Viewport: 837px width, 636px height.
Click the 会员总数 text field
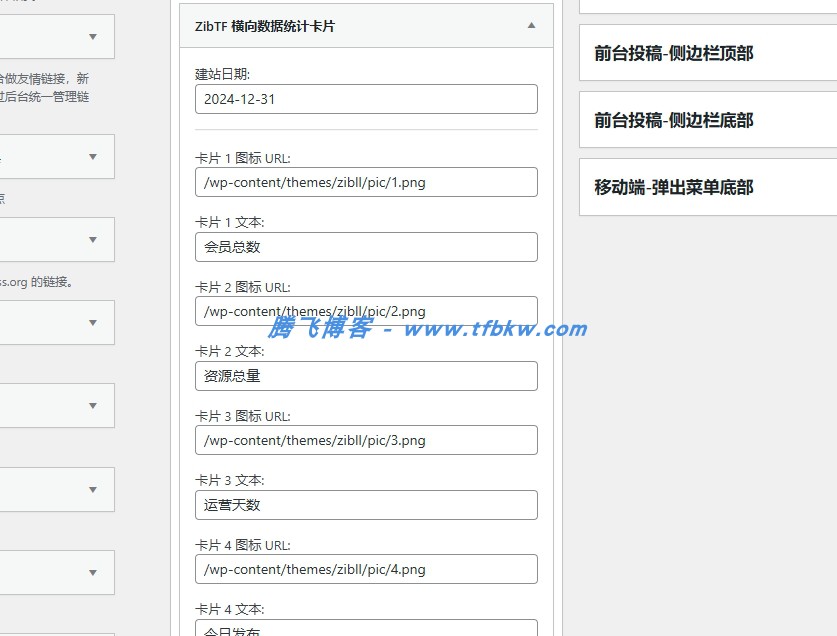tap(365, 247)
